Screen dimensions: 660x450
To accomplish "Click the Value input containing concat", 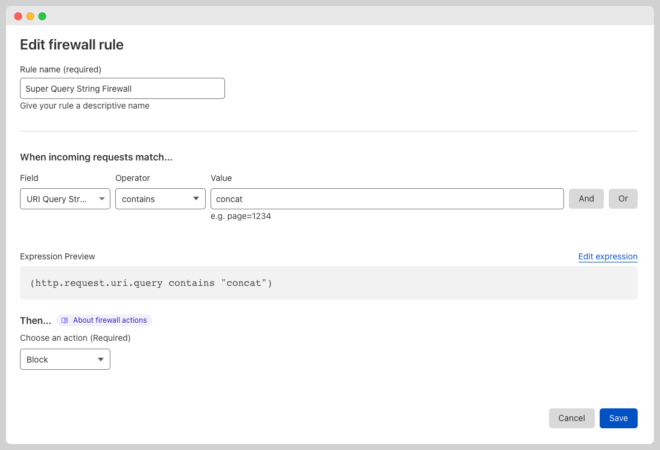I will click(387, 199).
